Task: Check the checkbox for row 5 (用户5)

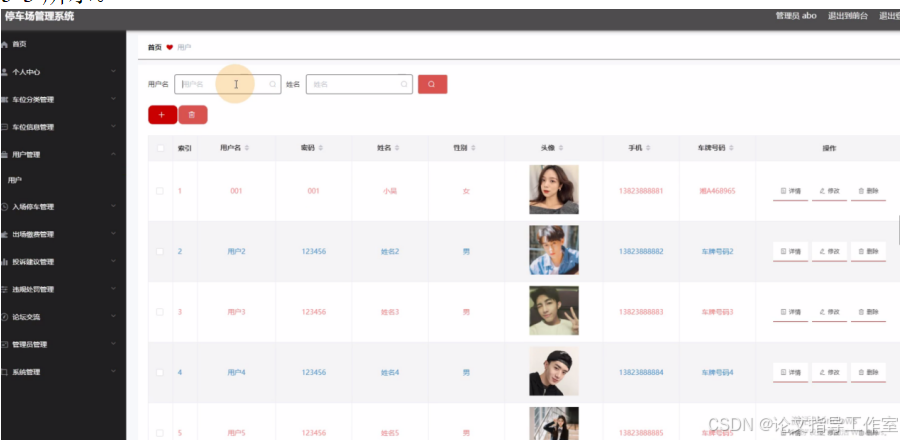Action: click(160, 433)
